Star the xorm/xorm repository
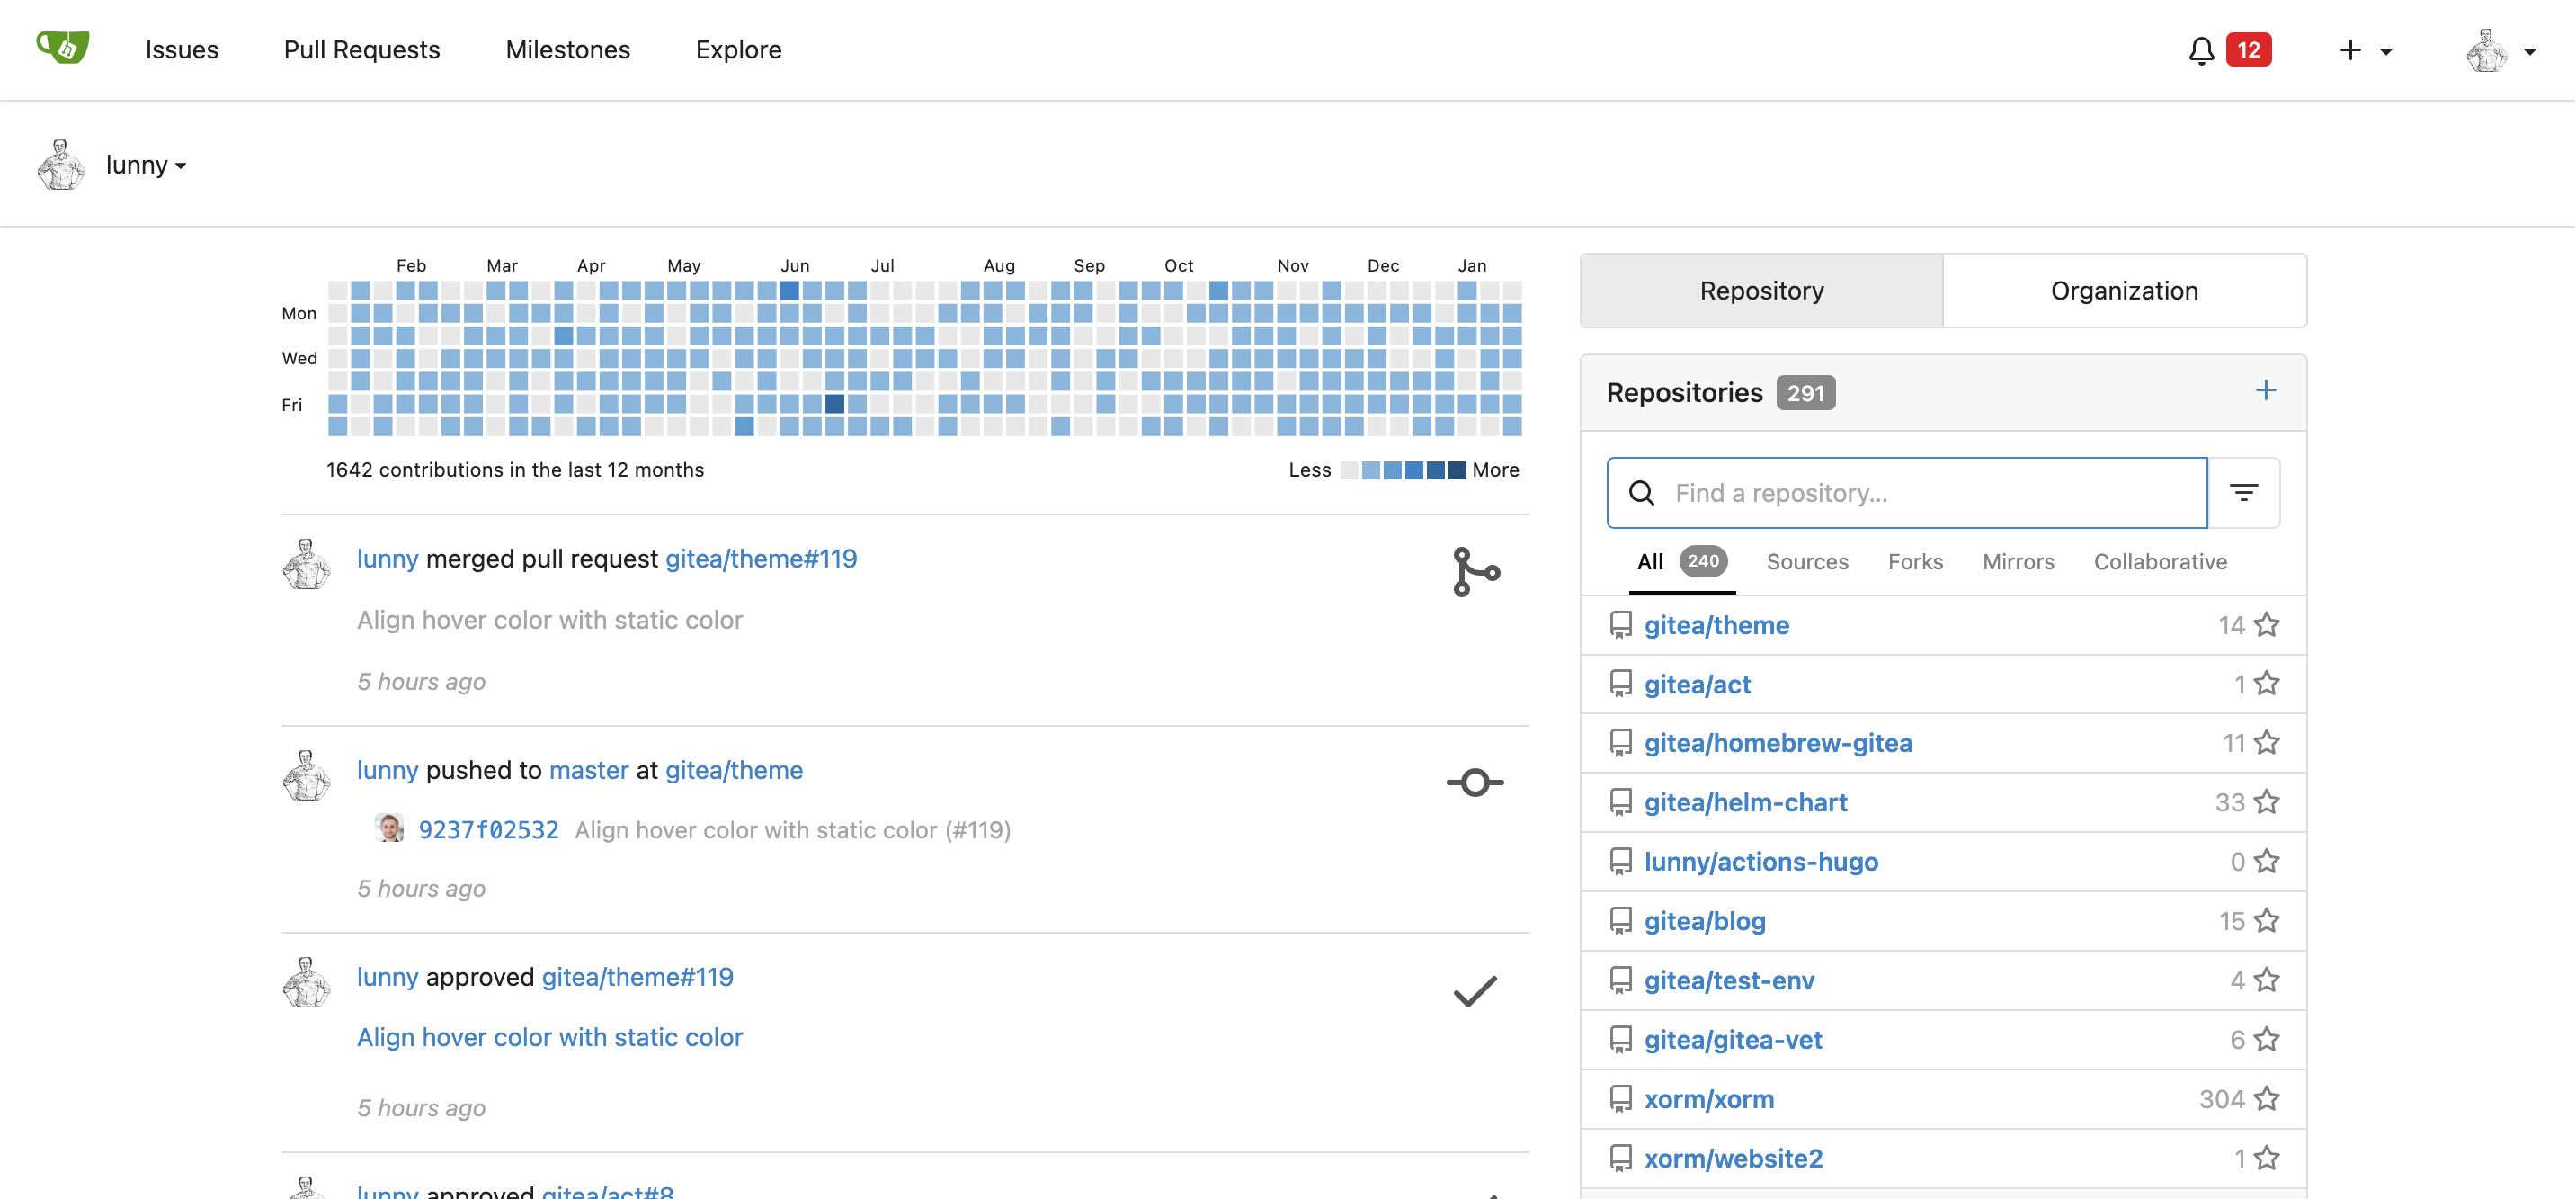 coord(2267,1099)
